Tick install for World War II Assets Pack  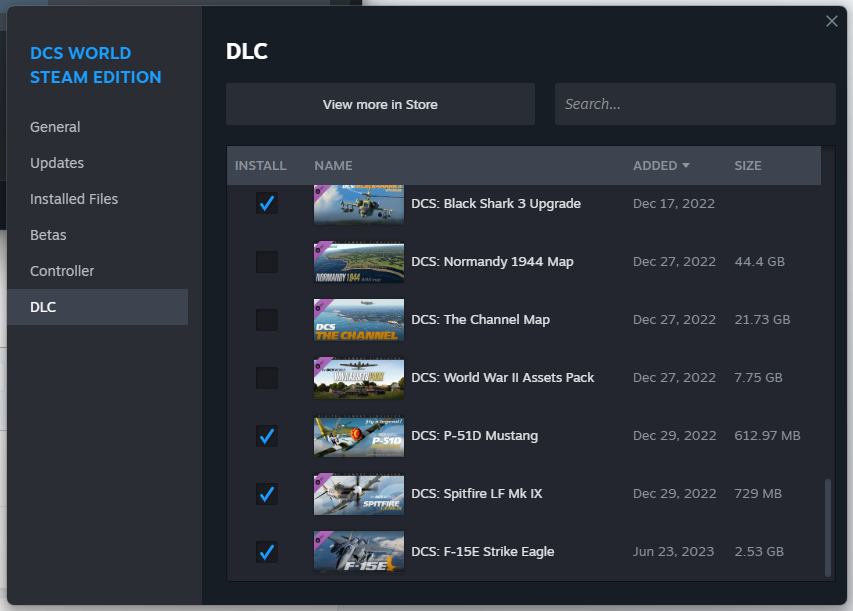267,378
